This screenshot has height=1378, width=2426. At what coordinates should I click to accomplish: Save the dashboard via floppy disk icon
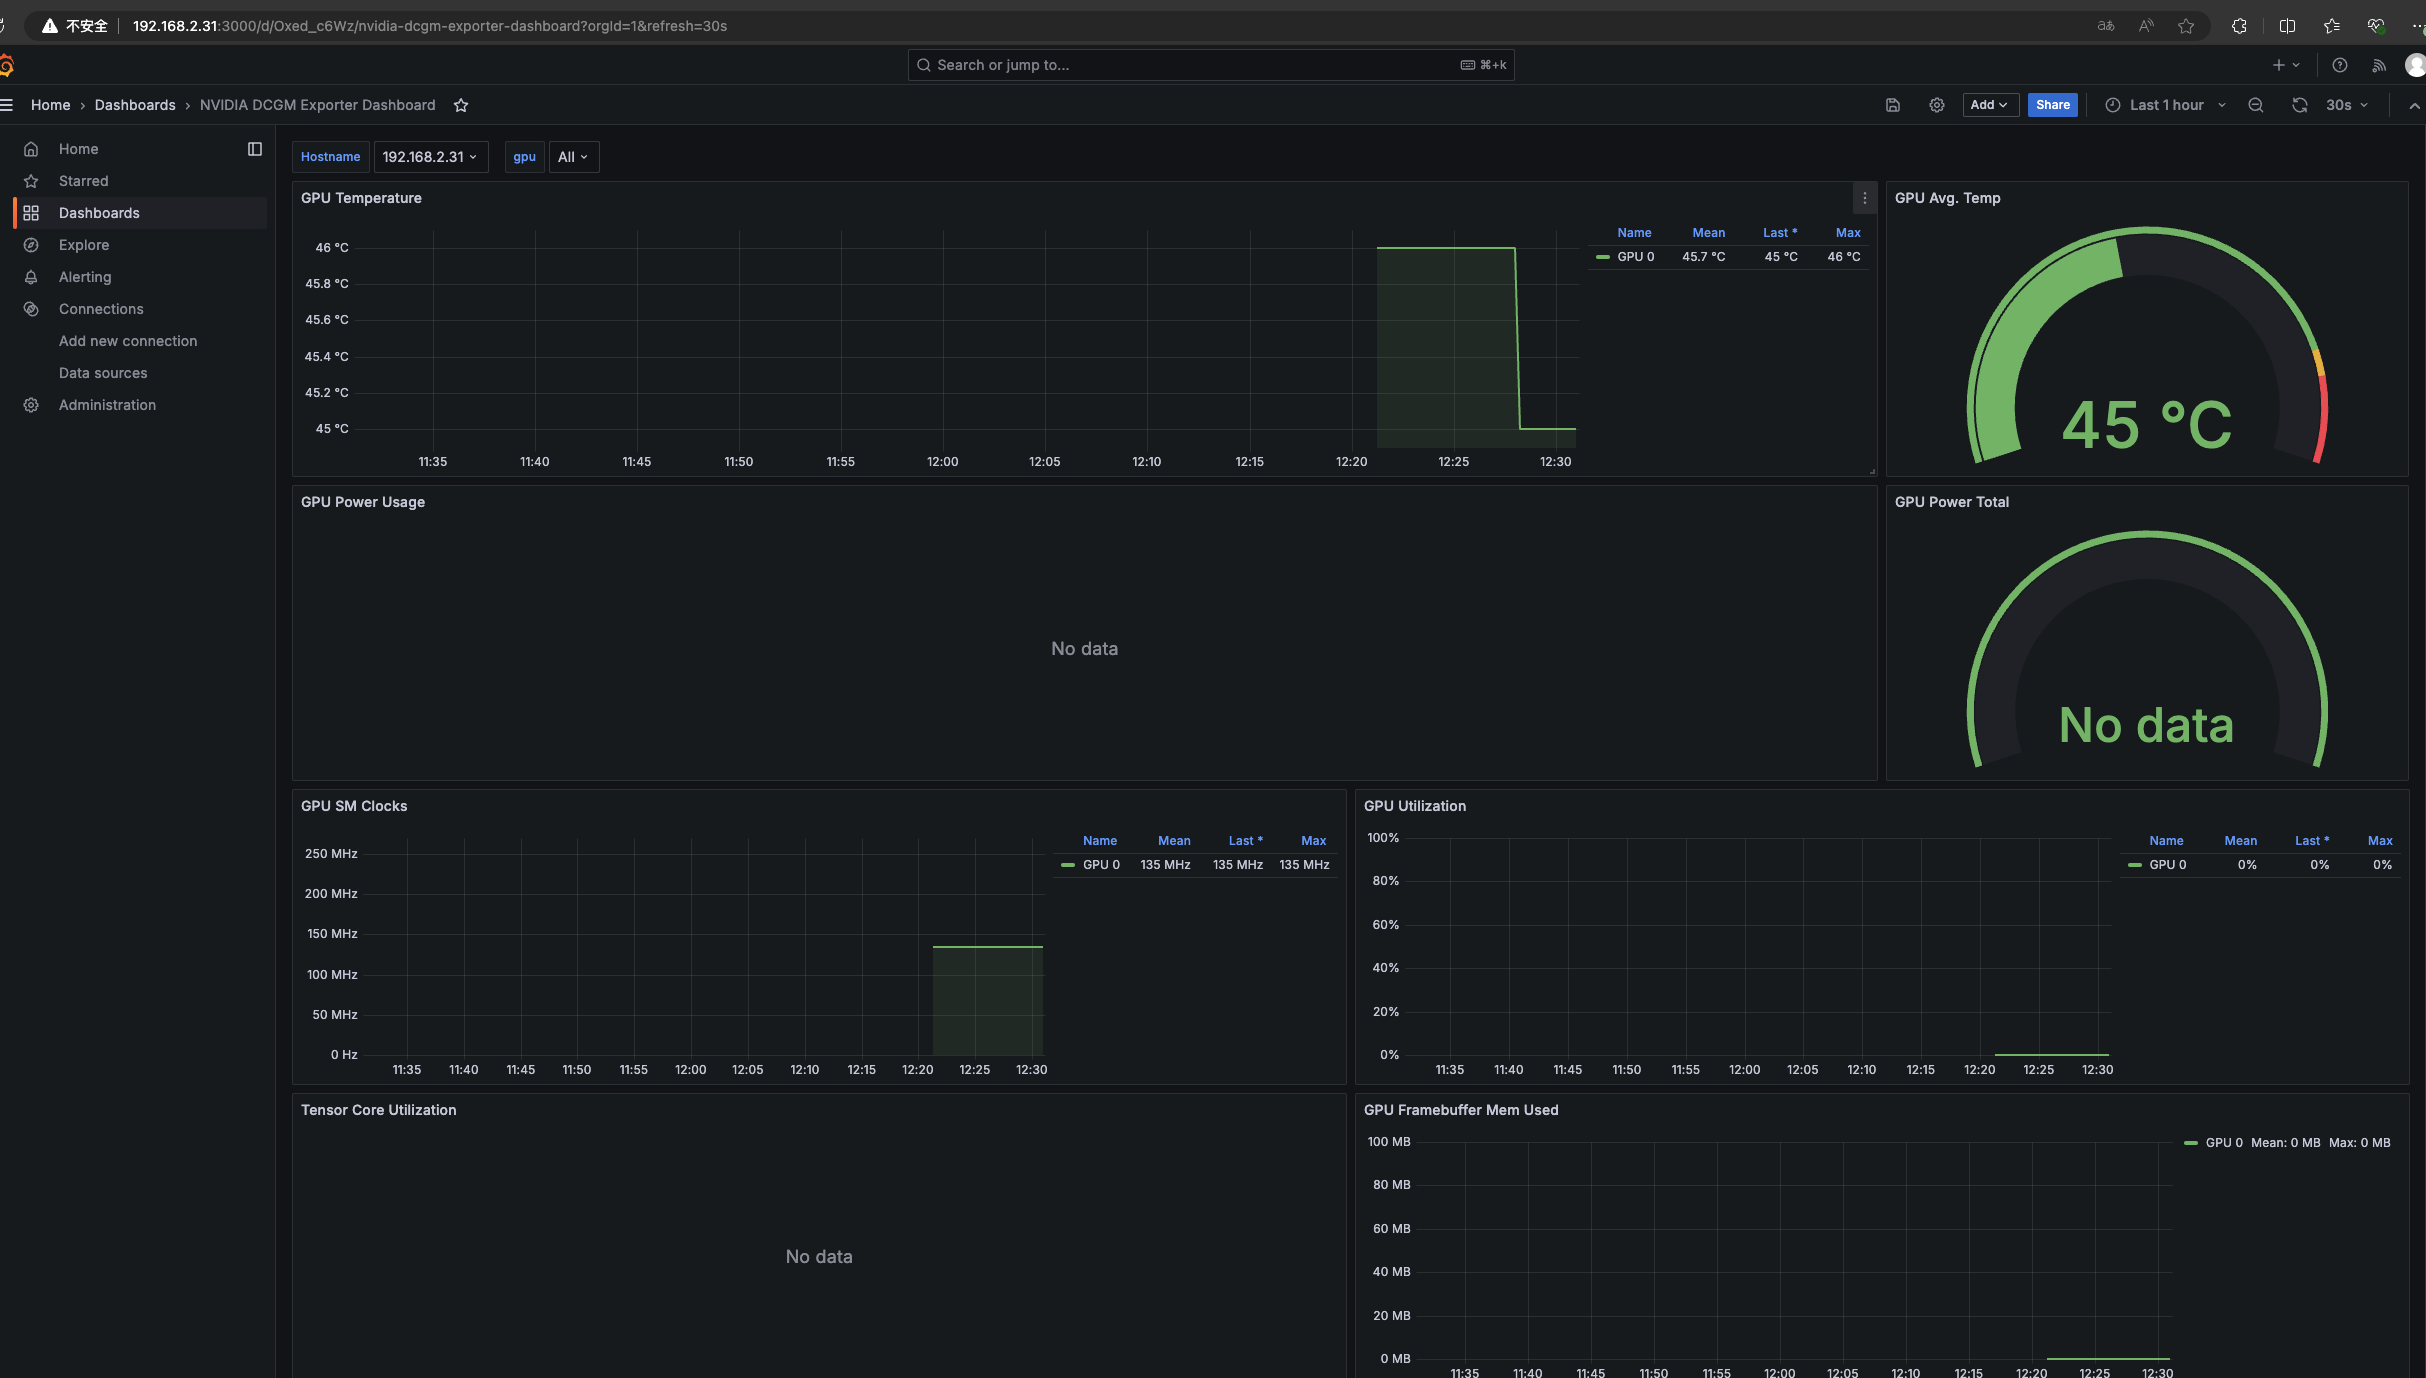pos(1893,105)
